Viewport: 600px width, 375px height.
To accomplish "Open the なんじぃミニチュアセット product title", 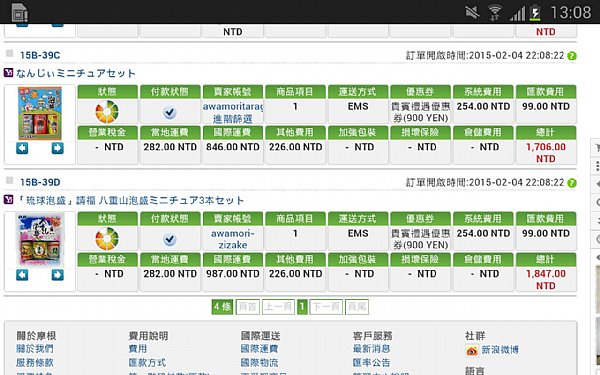I will (x=76, y=73).
